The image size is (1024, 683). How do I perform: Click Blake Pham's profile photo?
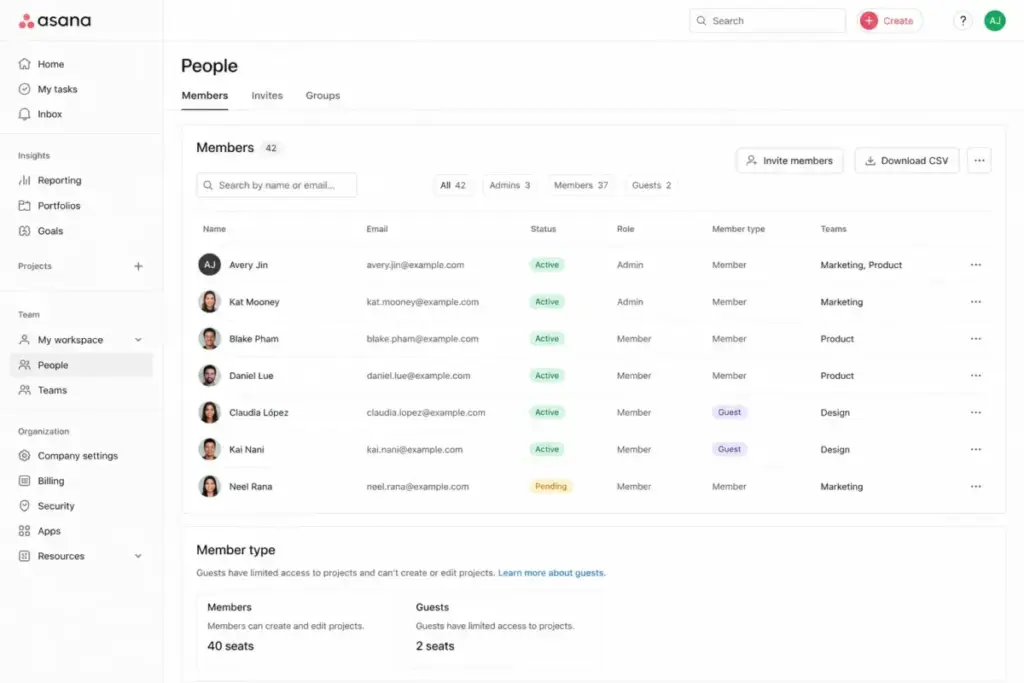209,339
